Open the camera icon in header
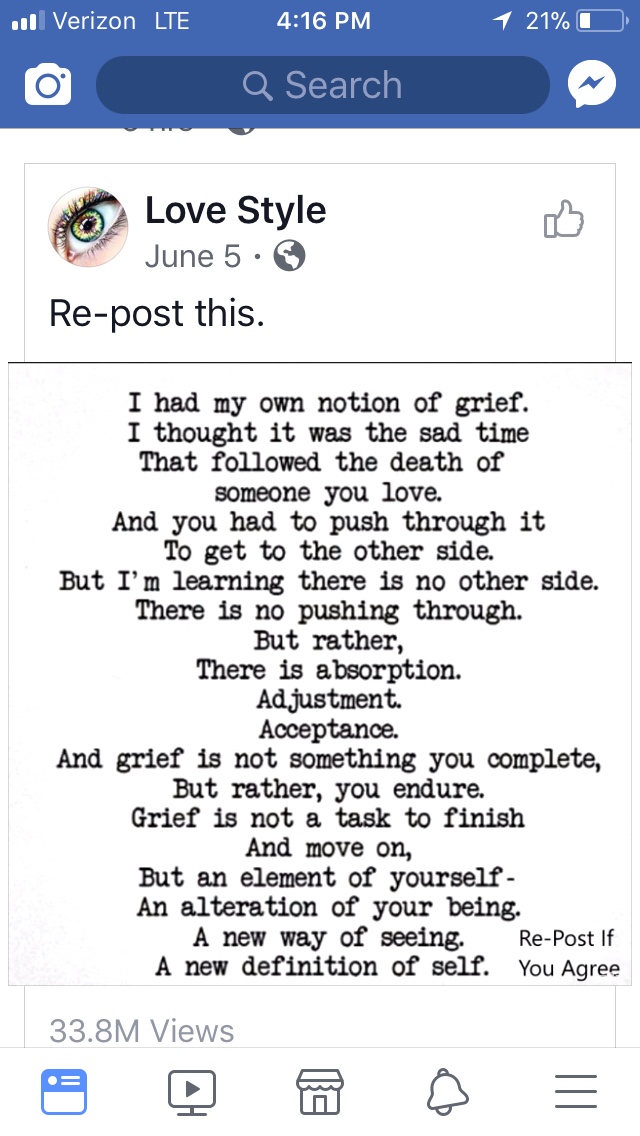640x1136 pixels. [47, 86]
